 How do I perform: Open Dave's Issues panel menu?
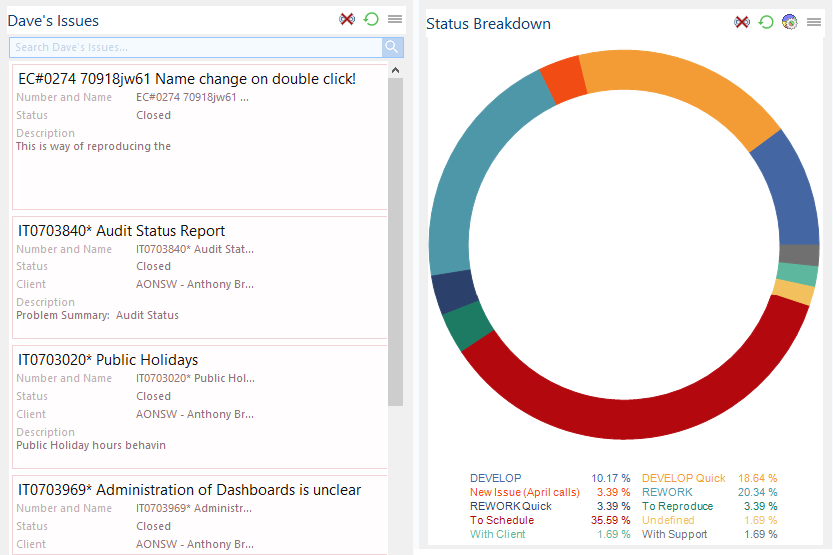[395, 19]
